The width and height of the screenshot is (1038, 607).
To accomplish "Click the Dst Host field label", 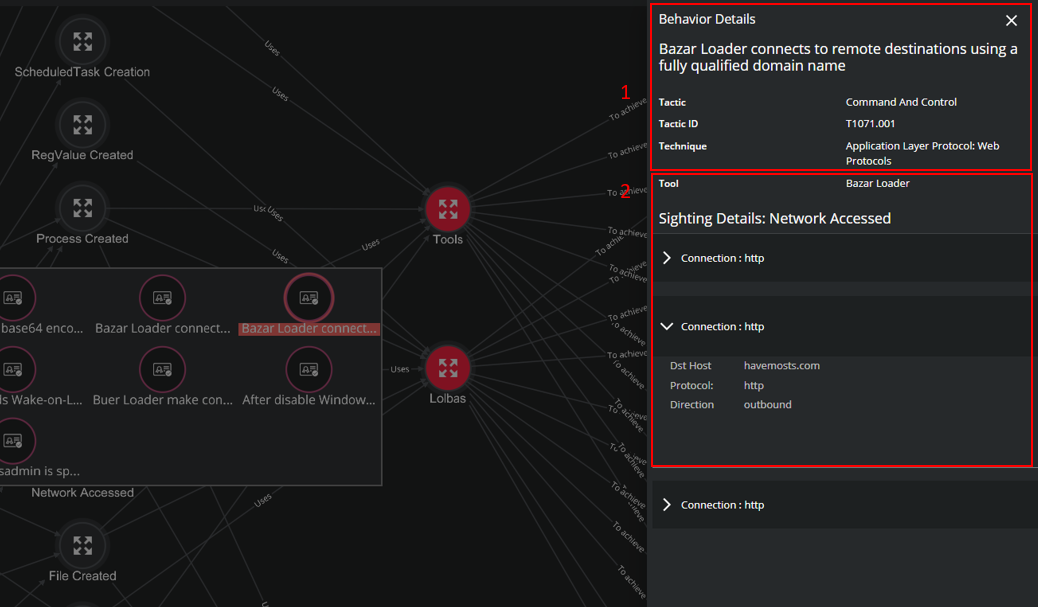I will pos(690,365).
